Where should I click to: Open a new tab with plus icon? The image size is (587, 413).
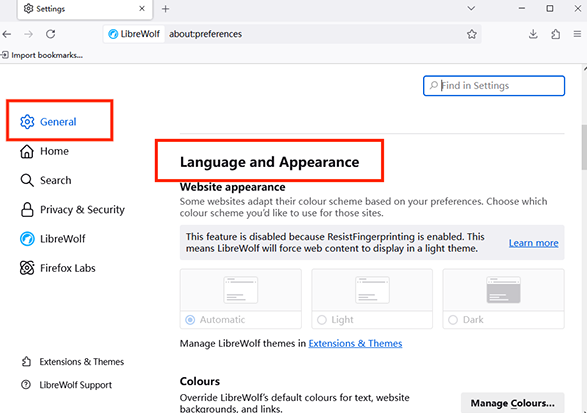[x=165, y=9]
